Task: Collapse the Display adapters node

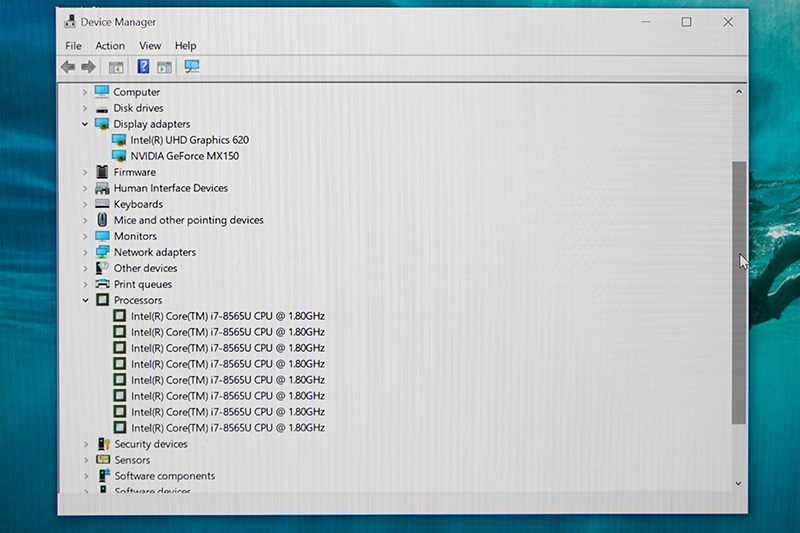Action: click(x=85, y=124)
